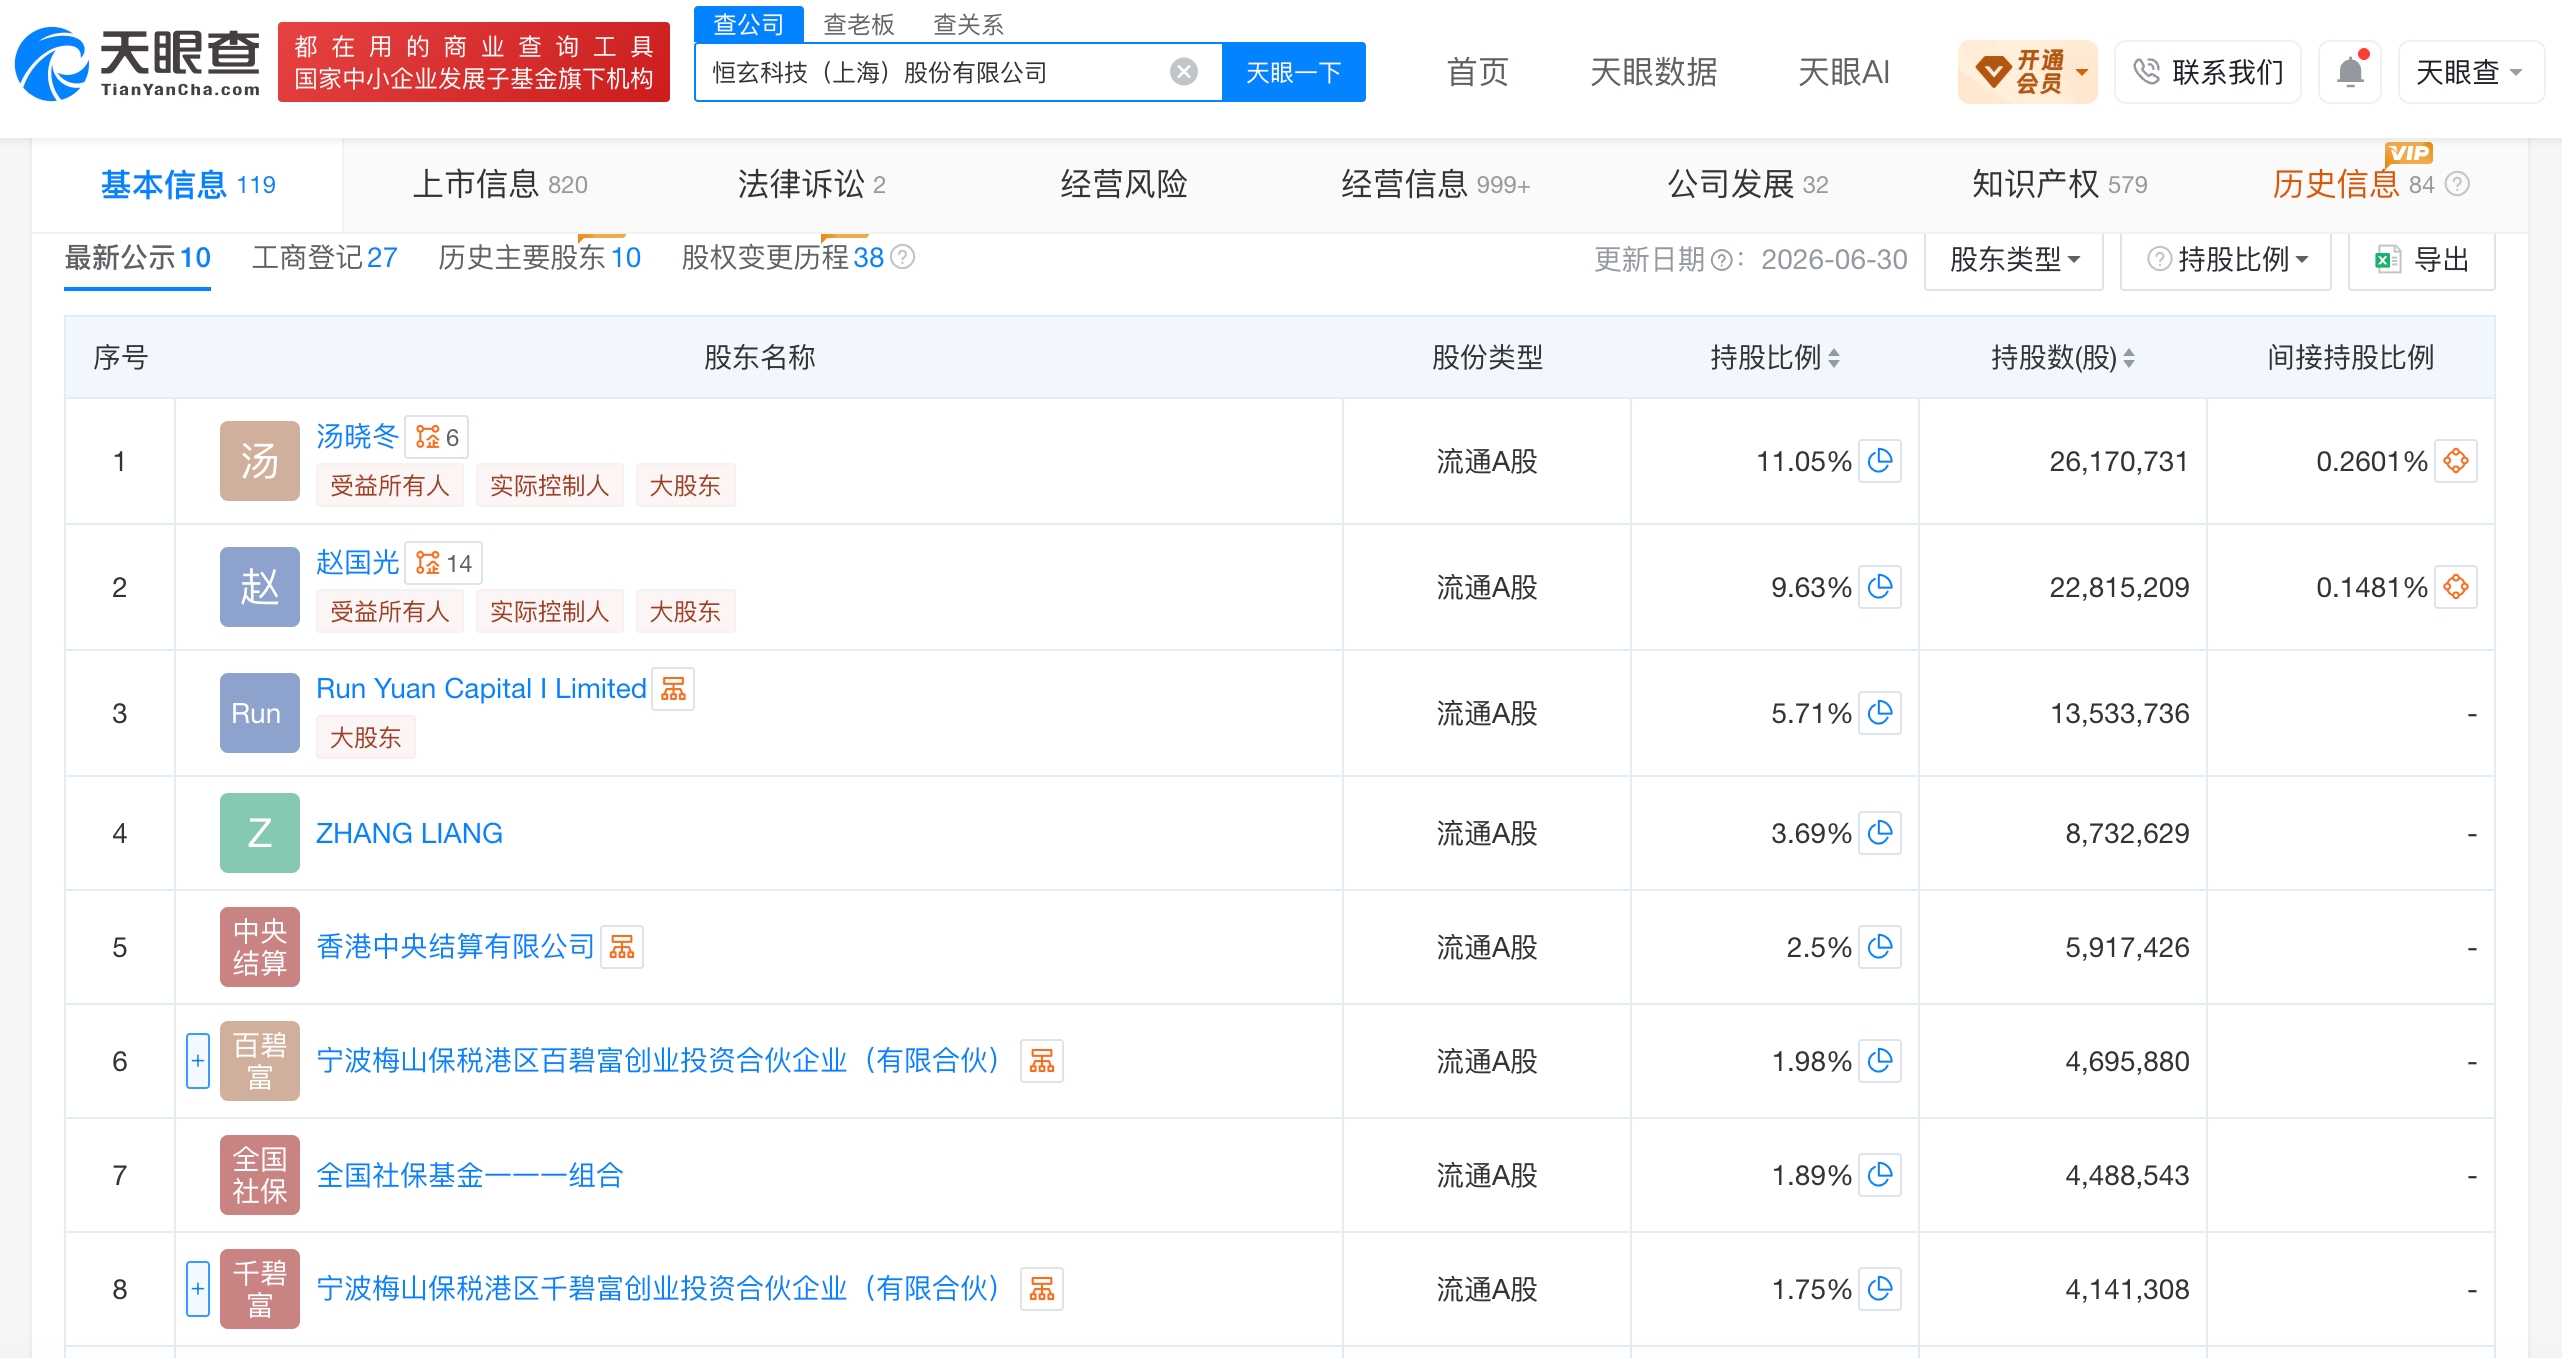This screenshot has height=1358, width=2562.
Task: Open 天眼数据 in top navigation
Action: 1653,72
